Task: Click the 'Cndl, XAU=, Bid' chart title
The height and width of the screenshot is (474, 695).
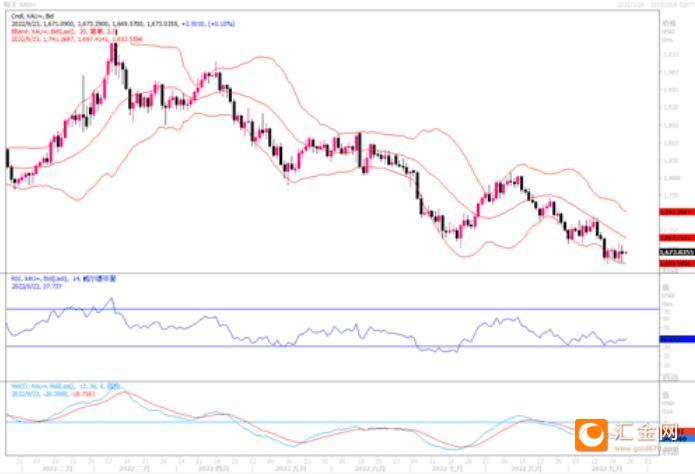Action: tap(32, 16)
